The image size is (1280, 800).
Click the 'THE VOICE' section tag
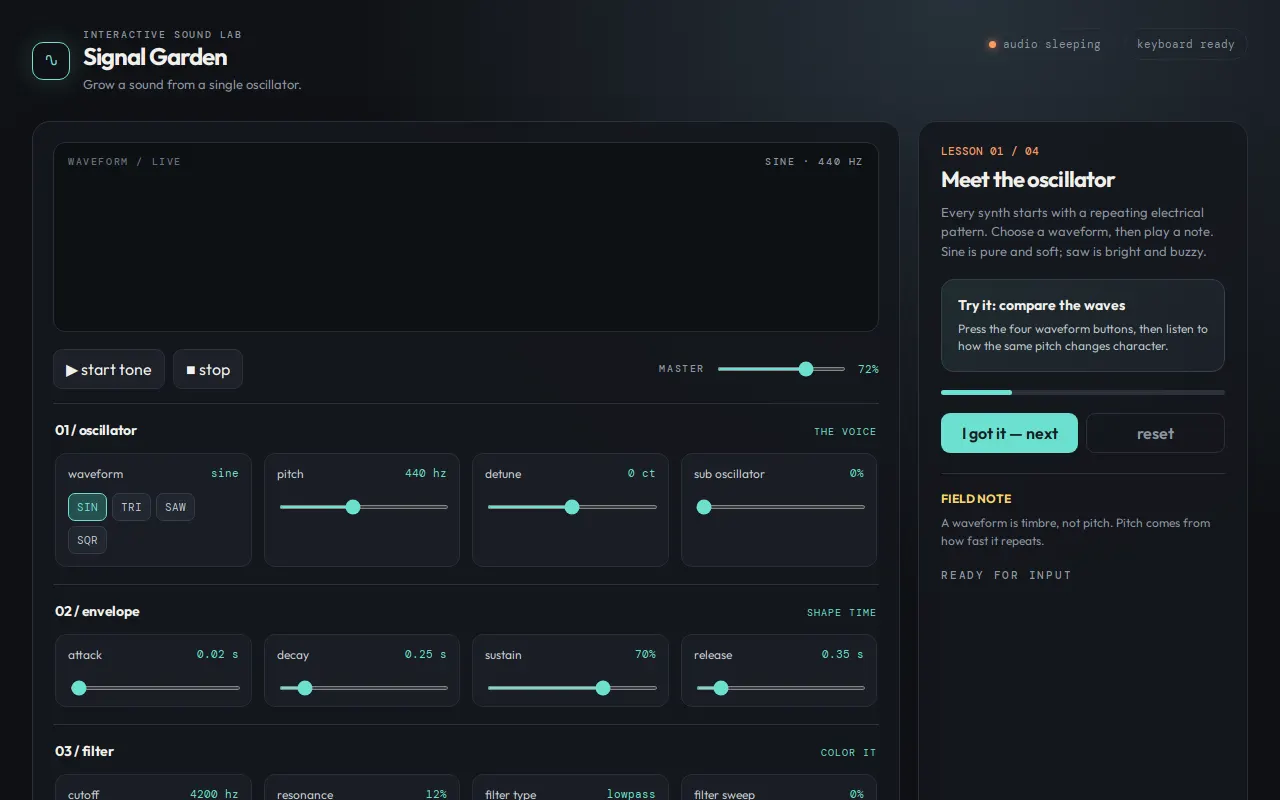click(x=845, y=431)
